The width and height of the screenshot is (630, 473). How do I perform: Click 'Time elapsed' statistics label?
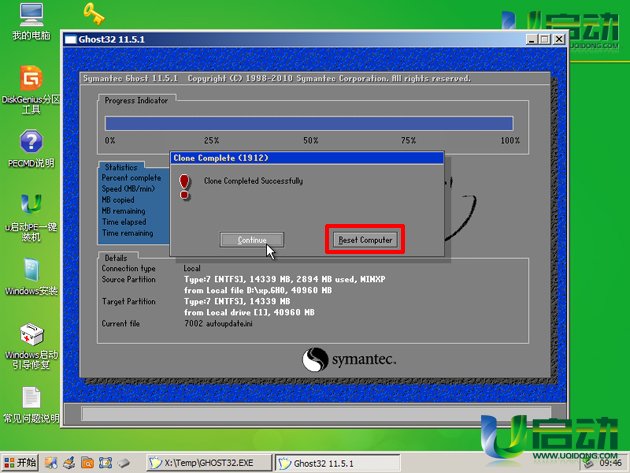(x=124, y=222)
